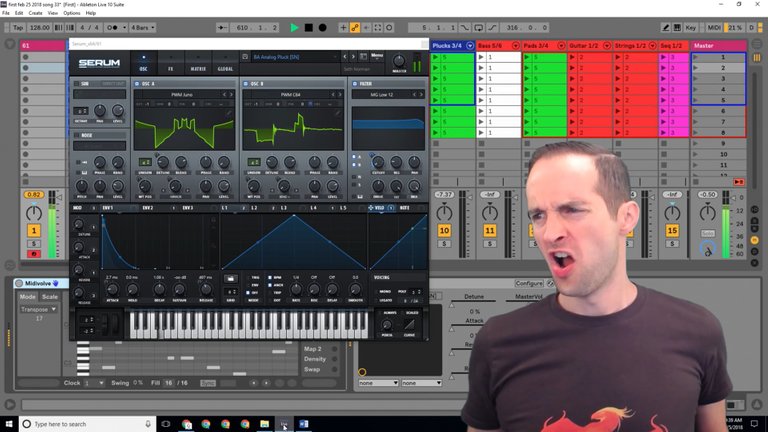Open Serum preset browser icon
Image resolution: width=768 pixels, height=432 pixels.
pyautogui.click(x=363, y=57)
